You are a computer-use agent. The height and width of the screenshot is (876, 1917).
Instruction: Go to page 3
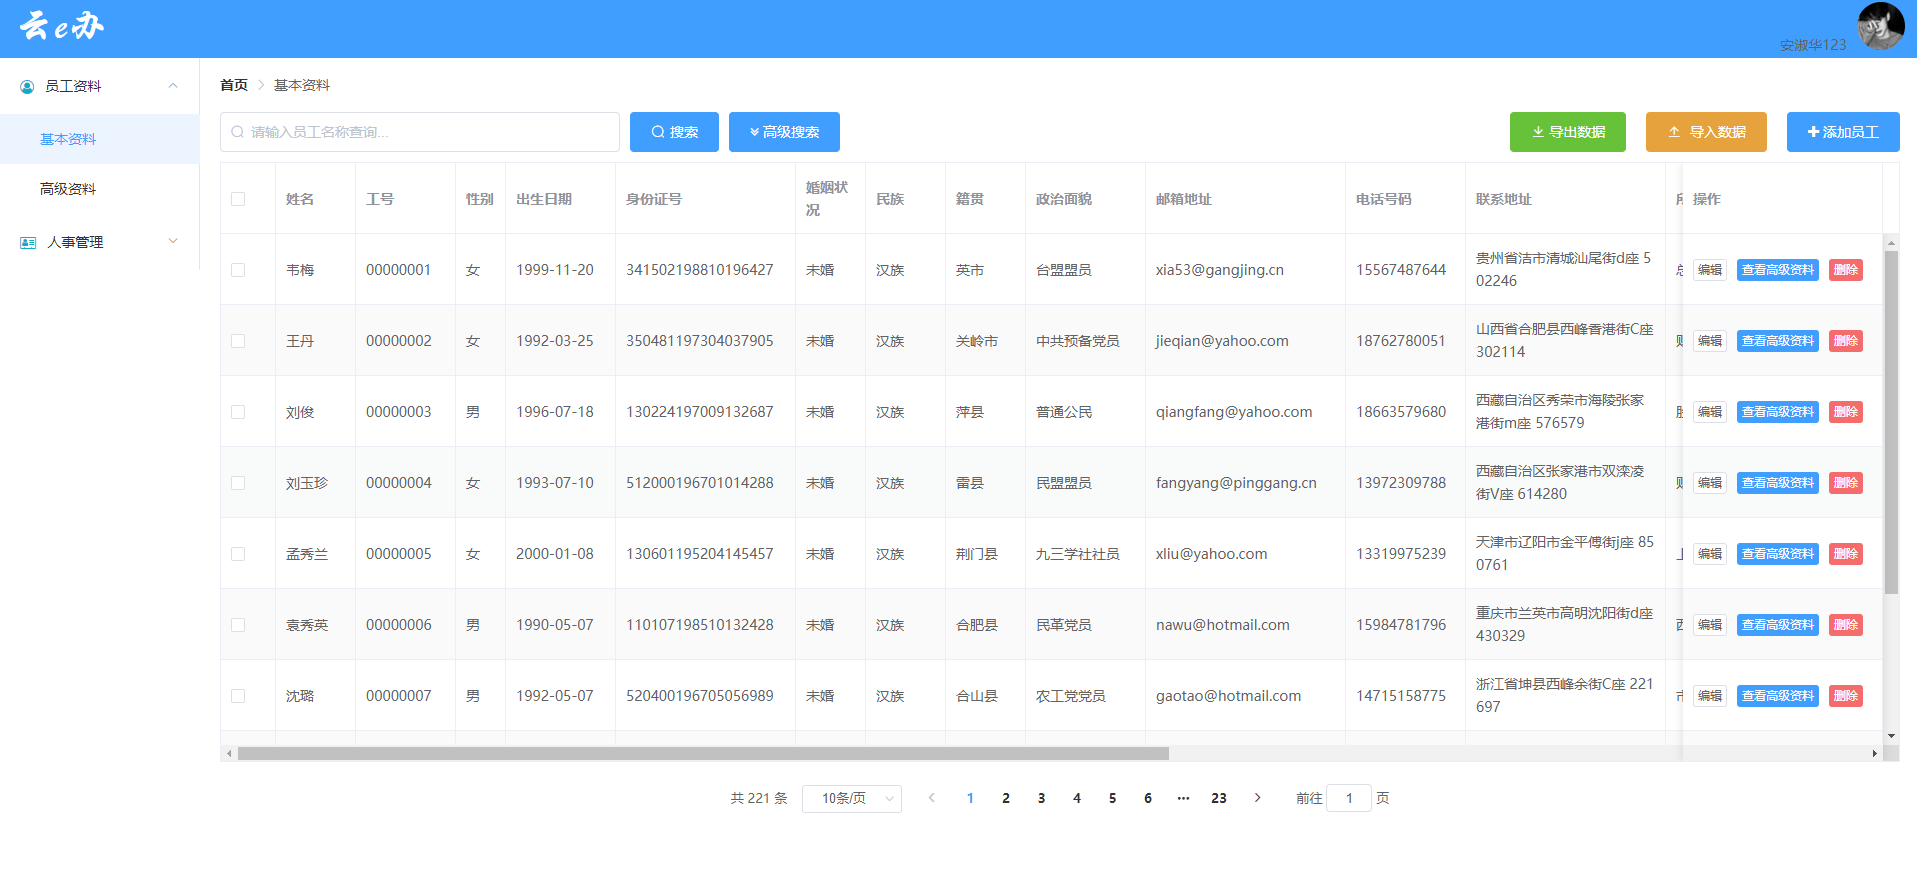1041,798
